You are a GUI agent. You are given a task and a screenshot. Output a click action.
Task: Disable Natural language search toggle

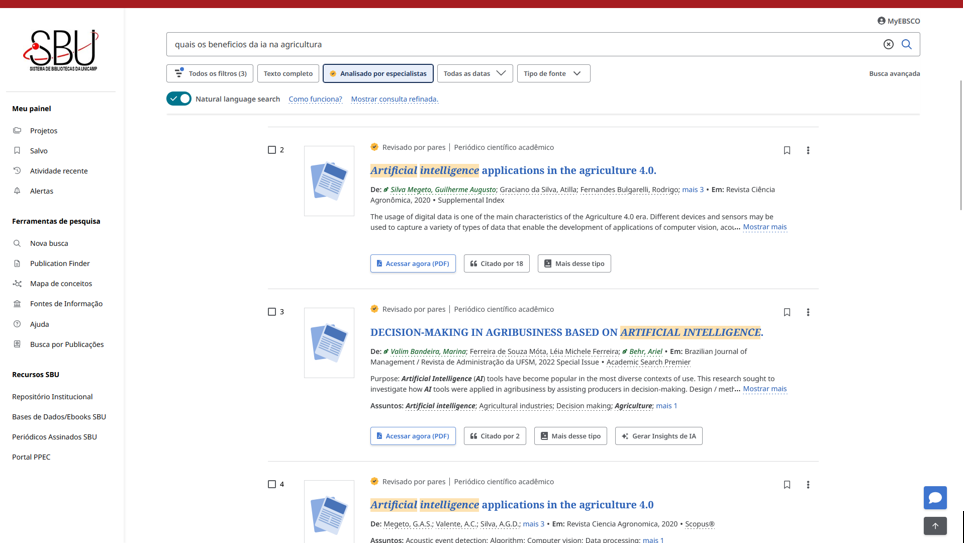[x=179, y=99]
